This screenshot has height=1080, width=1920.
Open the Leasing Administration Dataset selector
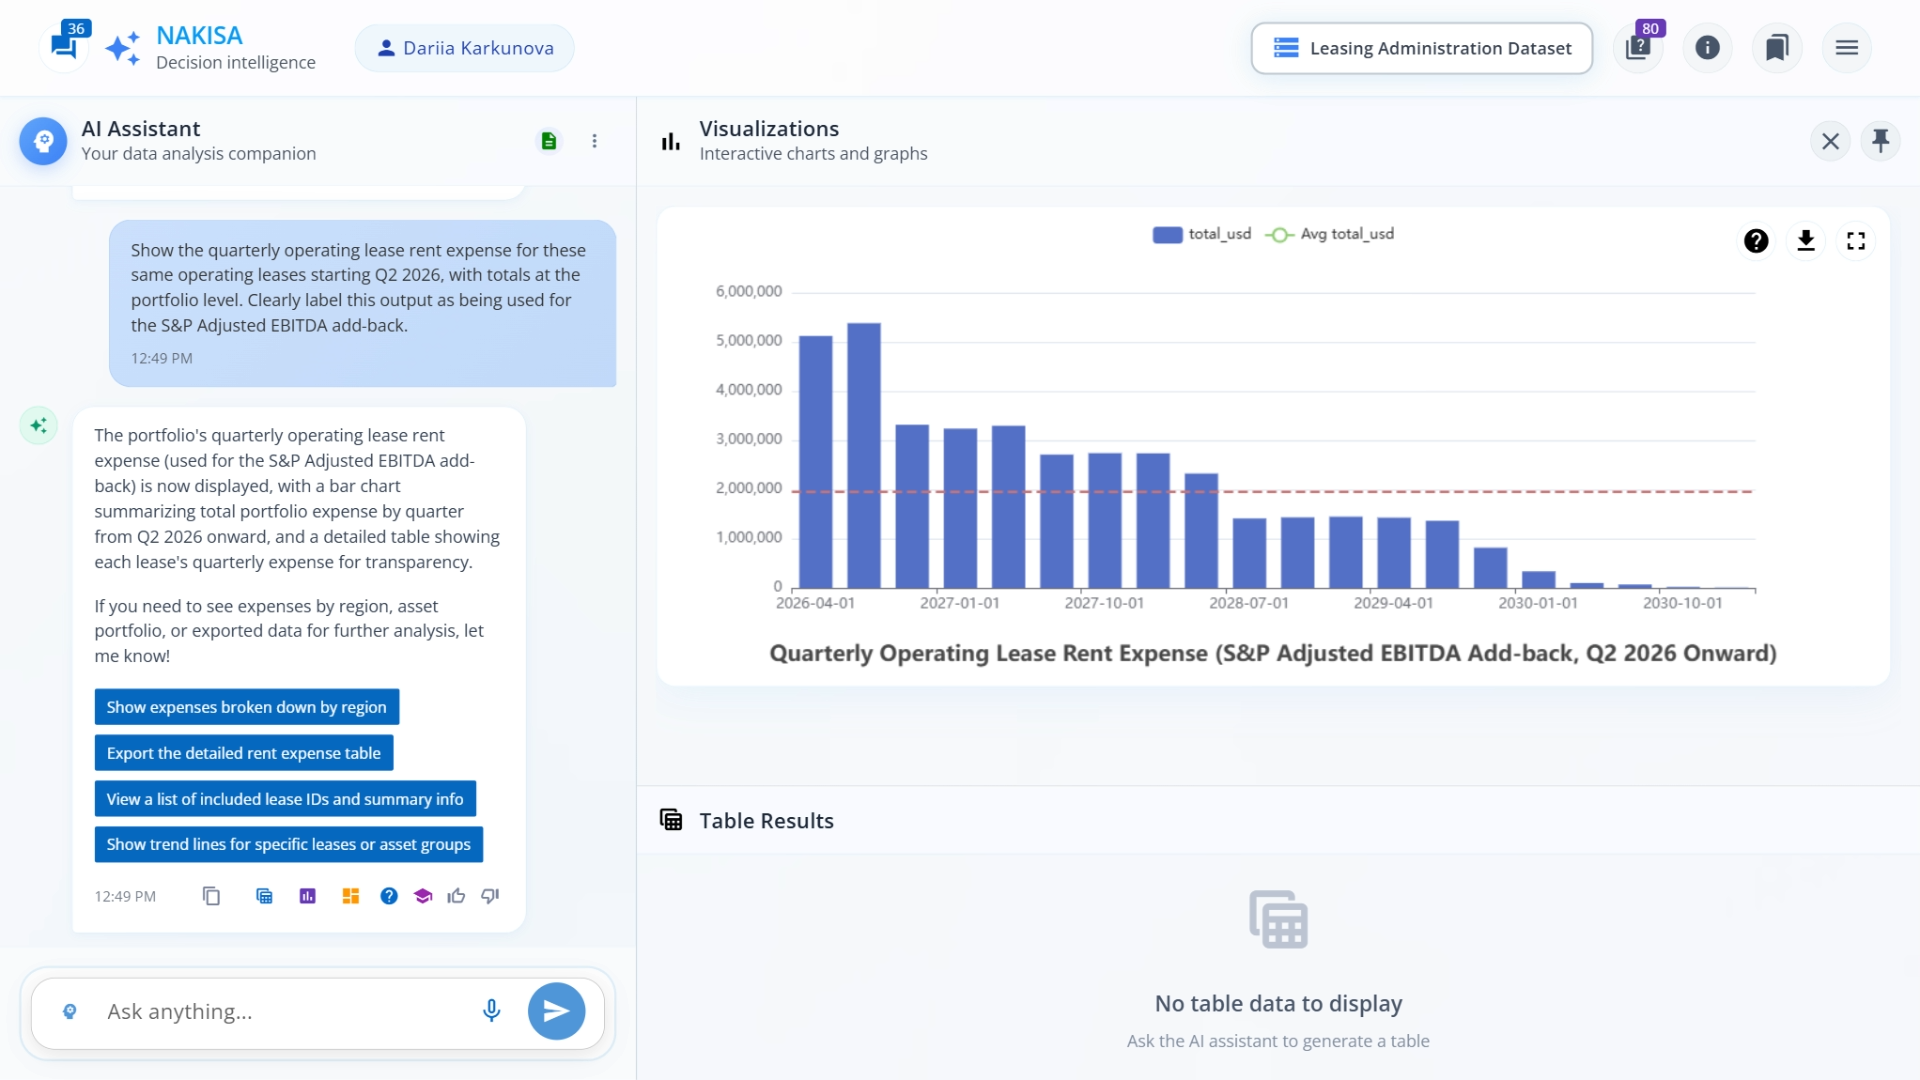[x=1421, y=48]
